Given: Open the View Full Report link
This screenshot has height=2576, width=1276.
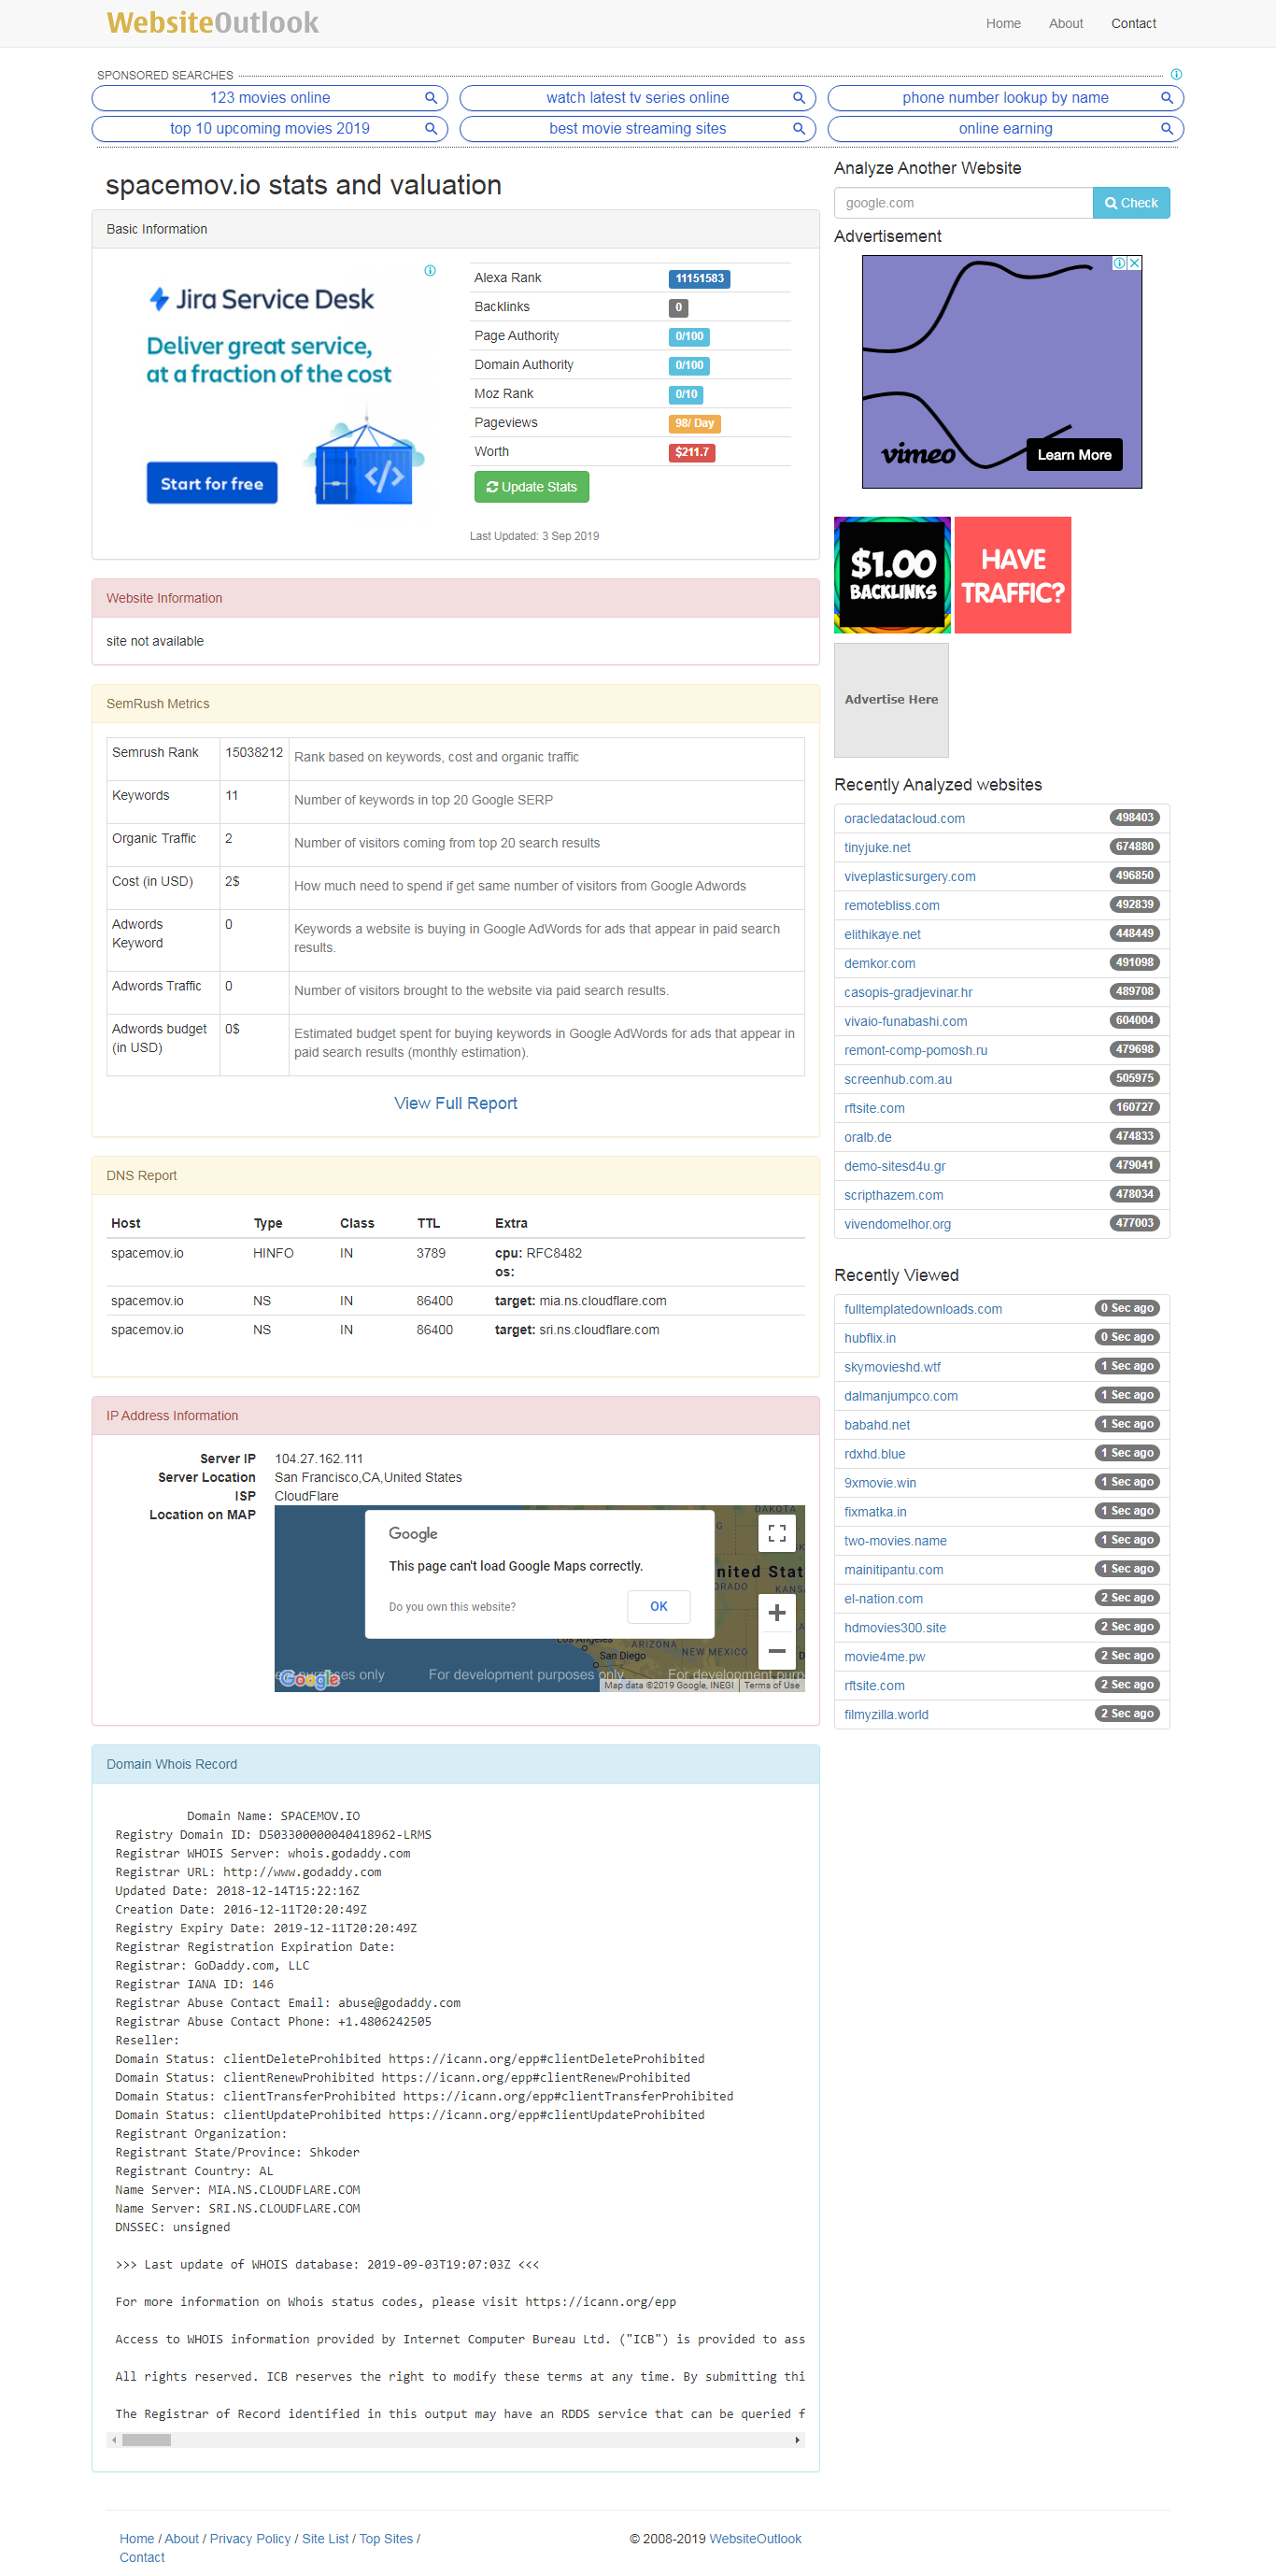Looking at the screenshot, I should tap(456, 1103).
